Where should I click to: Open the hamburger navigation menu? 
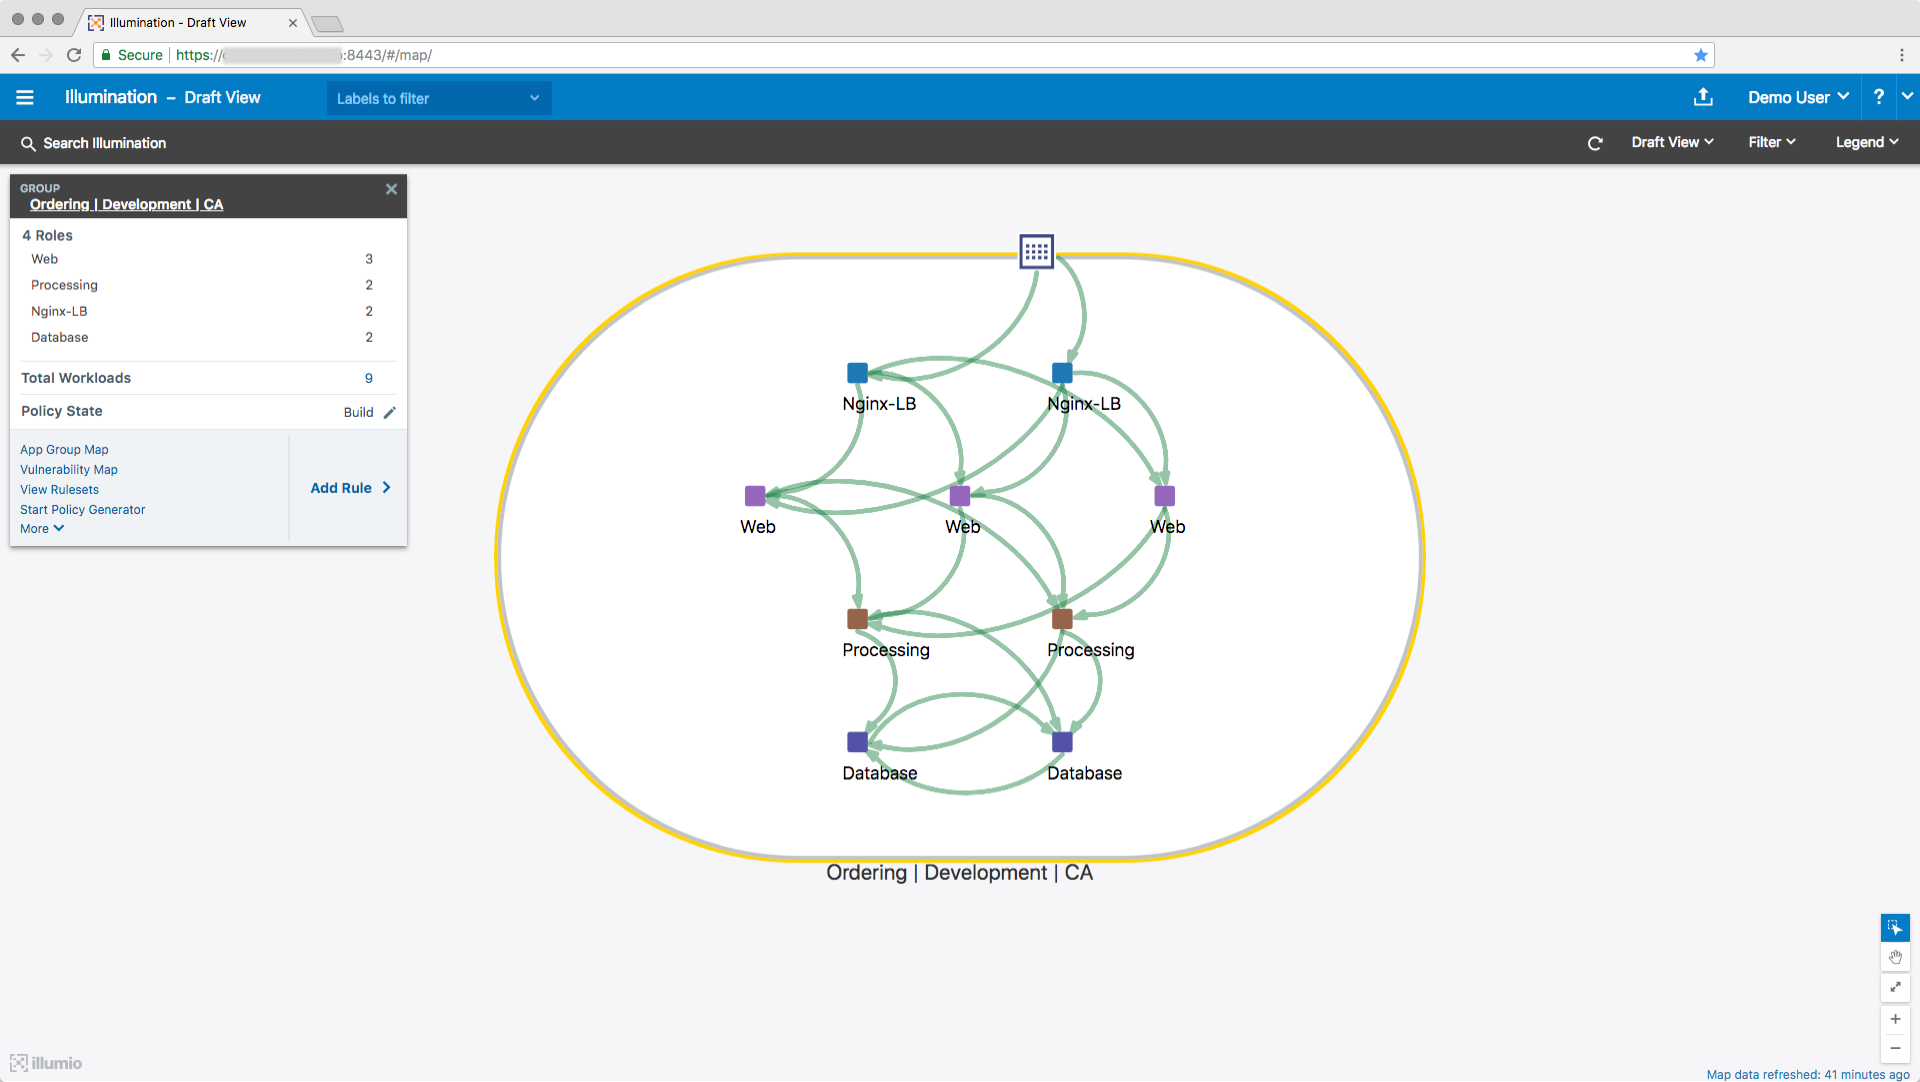click(25, 97)
